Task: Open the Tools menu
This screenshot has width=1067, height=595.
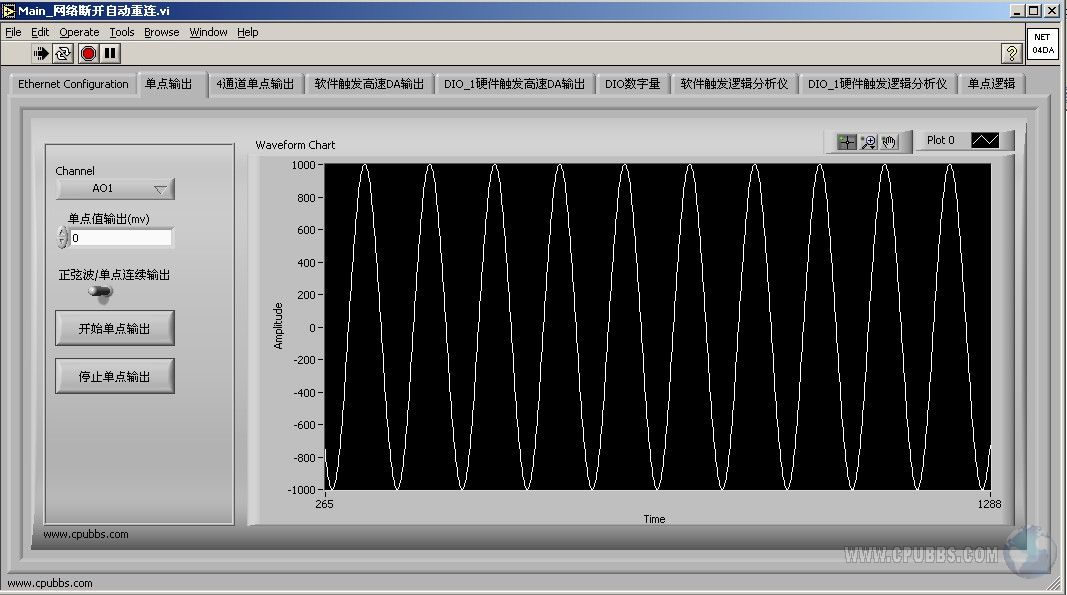Action: pos(122,32)
